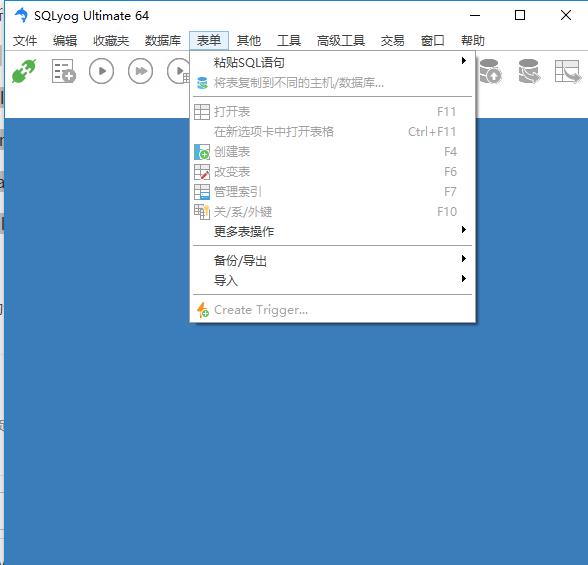The width and height of the screenshot is (588, 565).
Task: Click the execute all queries icon
Action: pyautogui.click(x=140, y=71)
